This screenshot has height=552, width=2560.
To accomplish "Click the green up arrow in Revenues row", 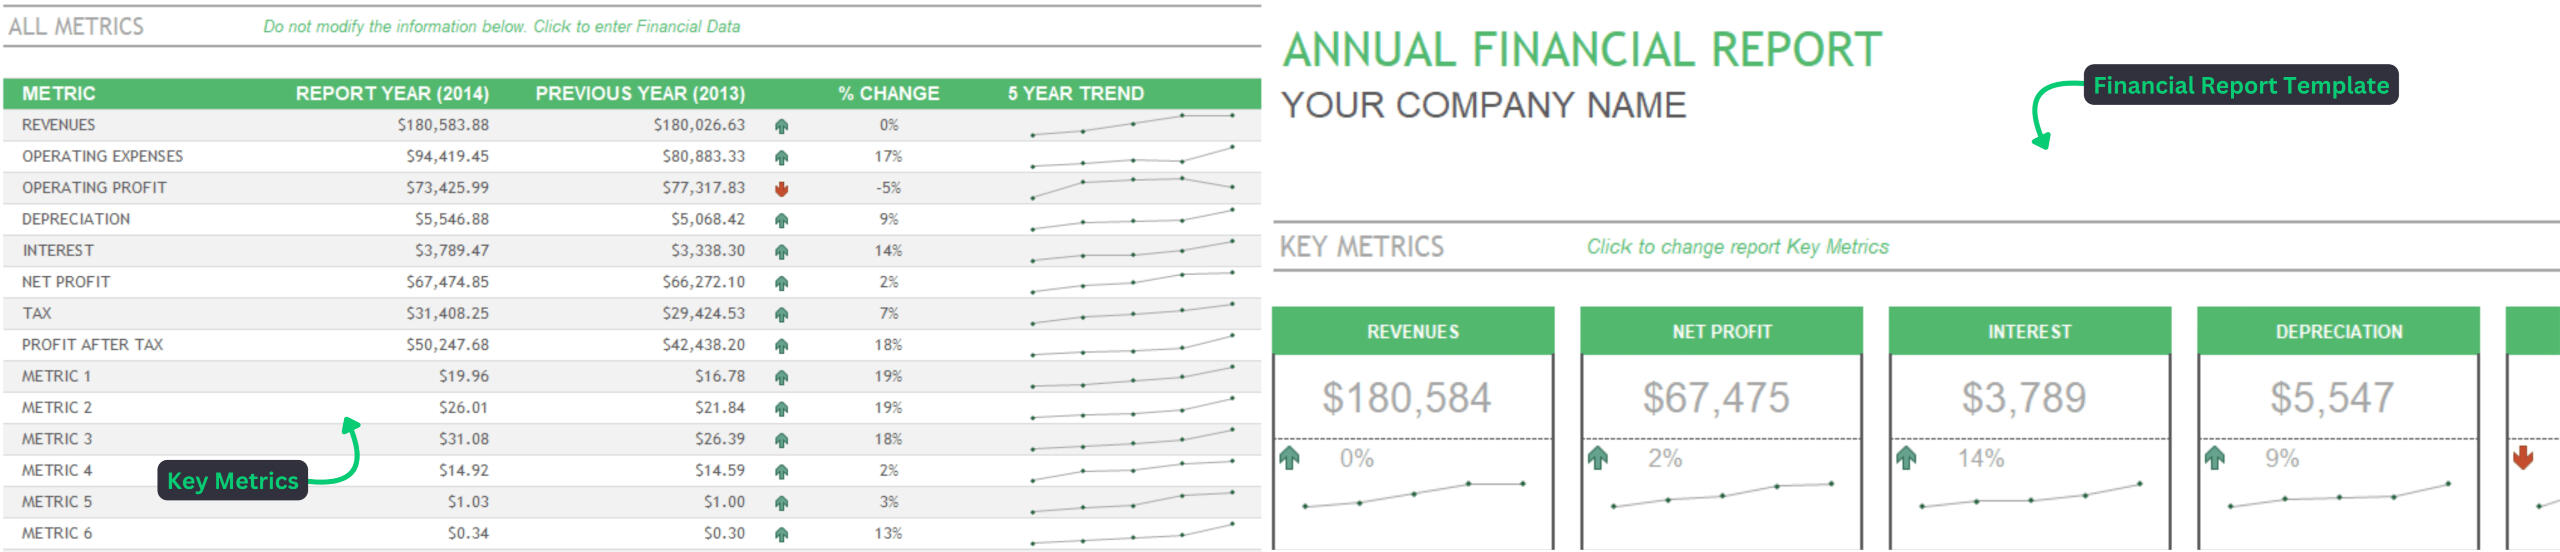I will [x=781, y=126].
